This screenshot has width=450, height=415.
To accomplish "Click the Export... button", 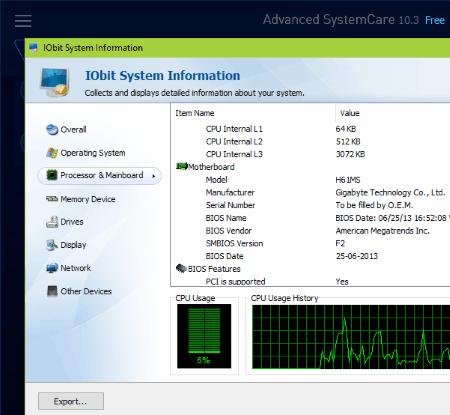I will (x=71, y=401).
